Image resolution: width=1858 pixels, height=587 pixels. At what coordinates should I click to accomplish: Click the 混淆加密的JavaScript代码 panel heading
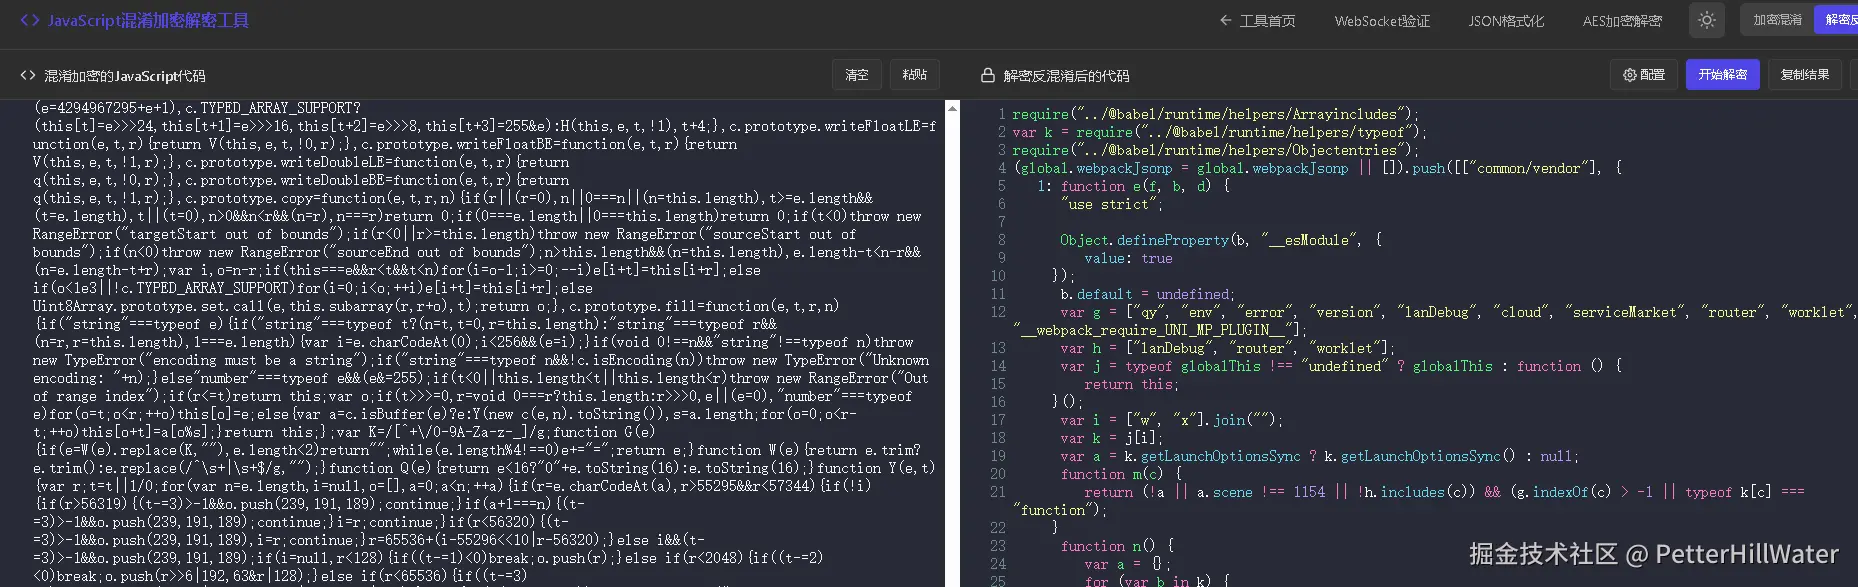[x=125, y=76]
